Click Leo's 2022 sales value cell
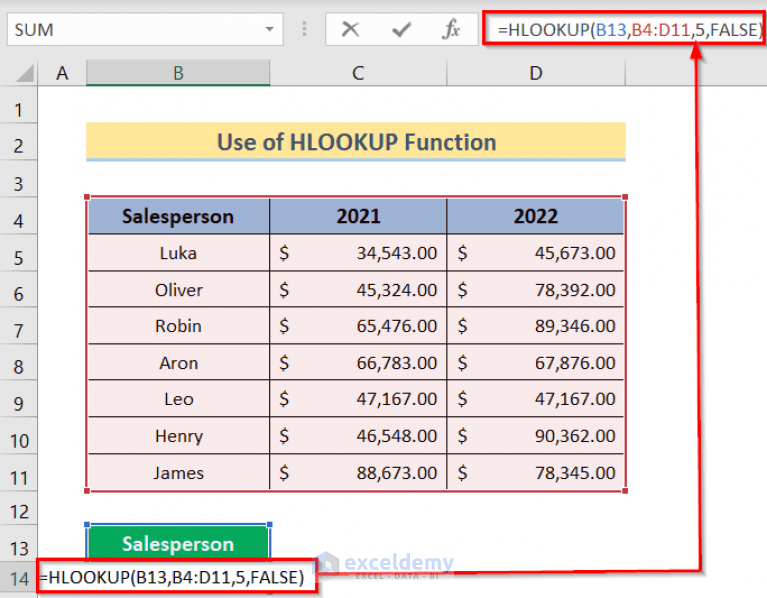 [536, 399]
